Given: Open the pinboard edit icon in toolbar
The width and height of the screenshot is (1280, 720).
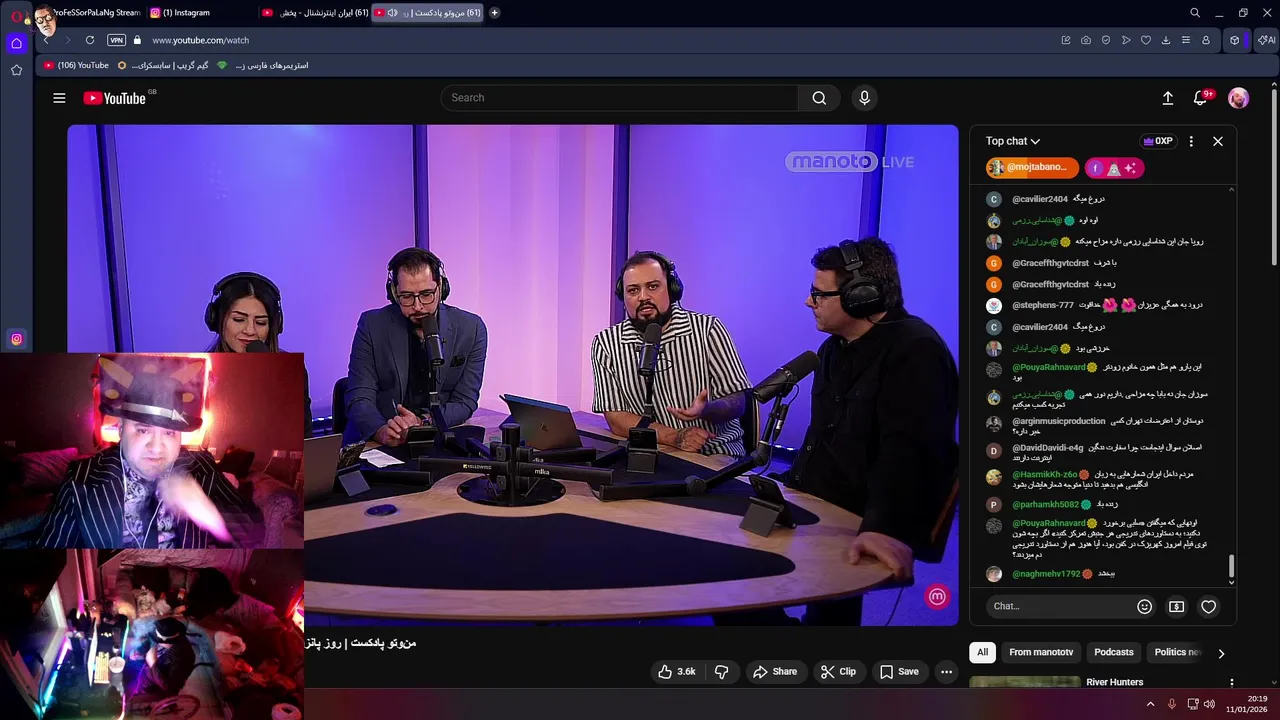Looking at the screenshot, I should point(1066,40).
